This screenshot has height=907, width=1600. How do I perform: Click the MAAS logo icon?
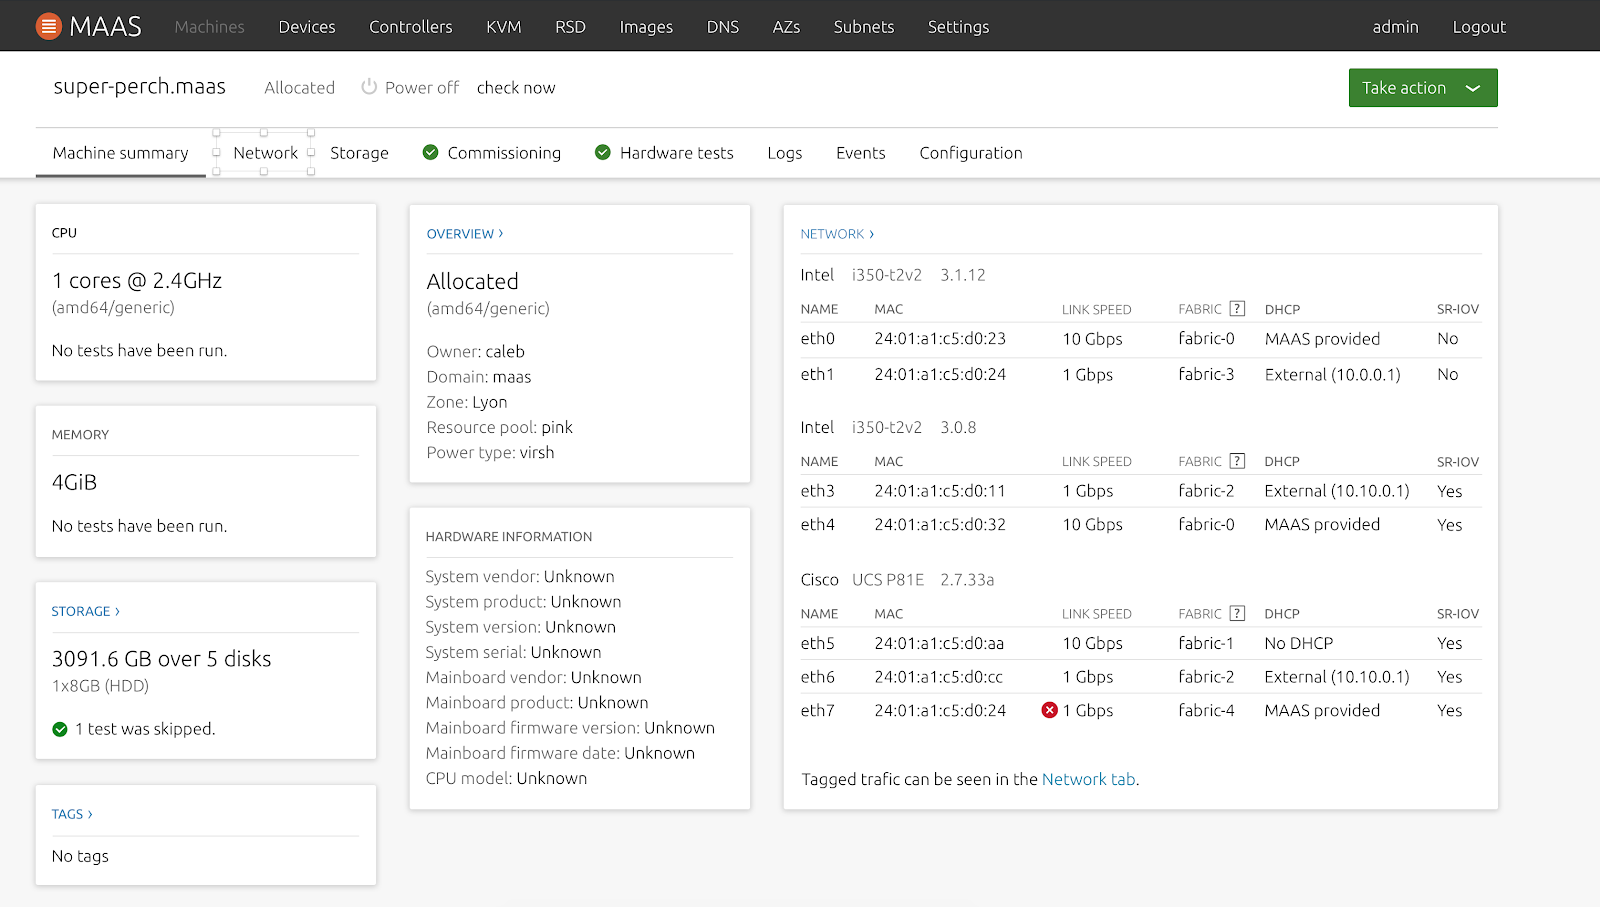point(48,26)
